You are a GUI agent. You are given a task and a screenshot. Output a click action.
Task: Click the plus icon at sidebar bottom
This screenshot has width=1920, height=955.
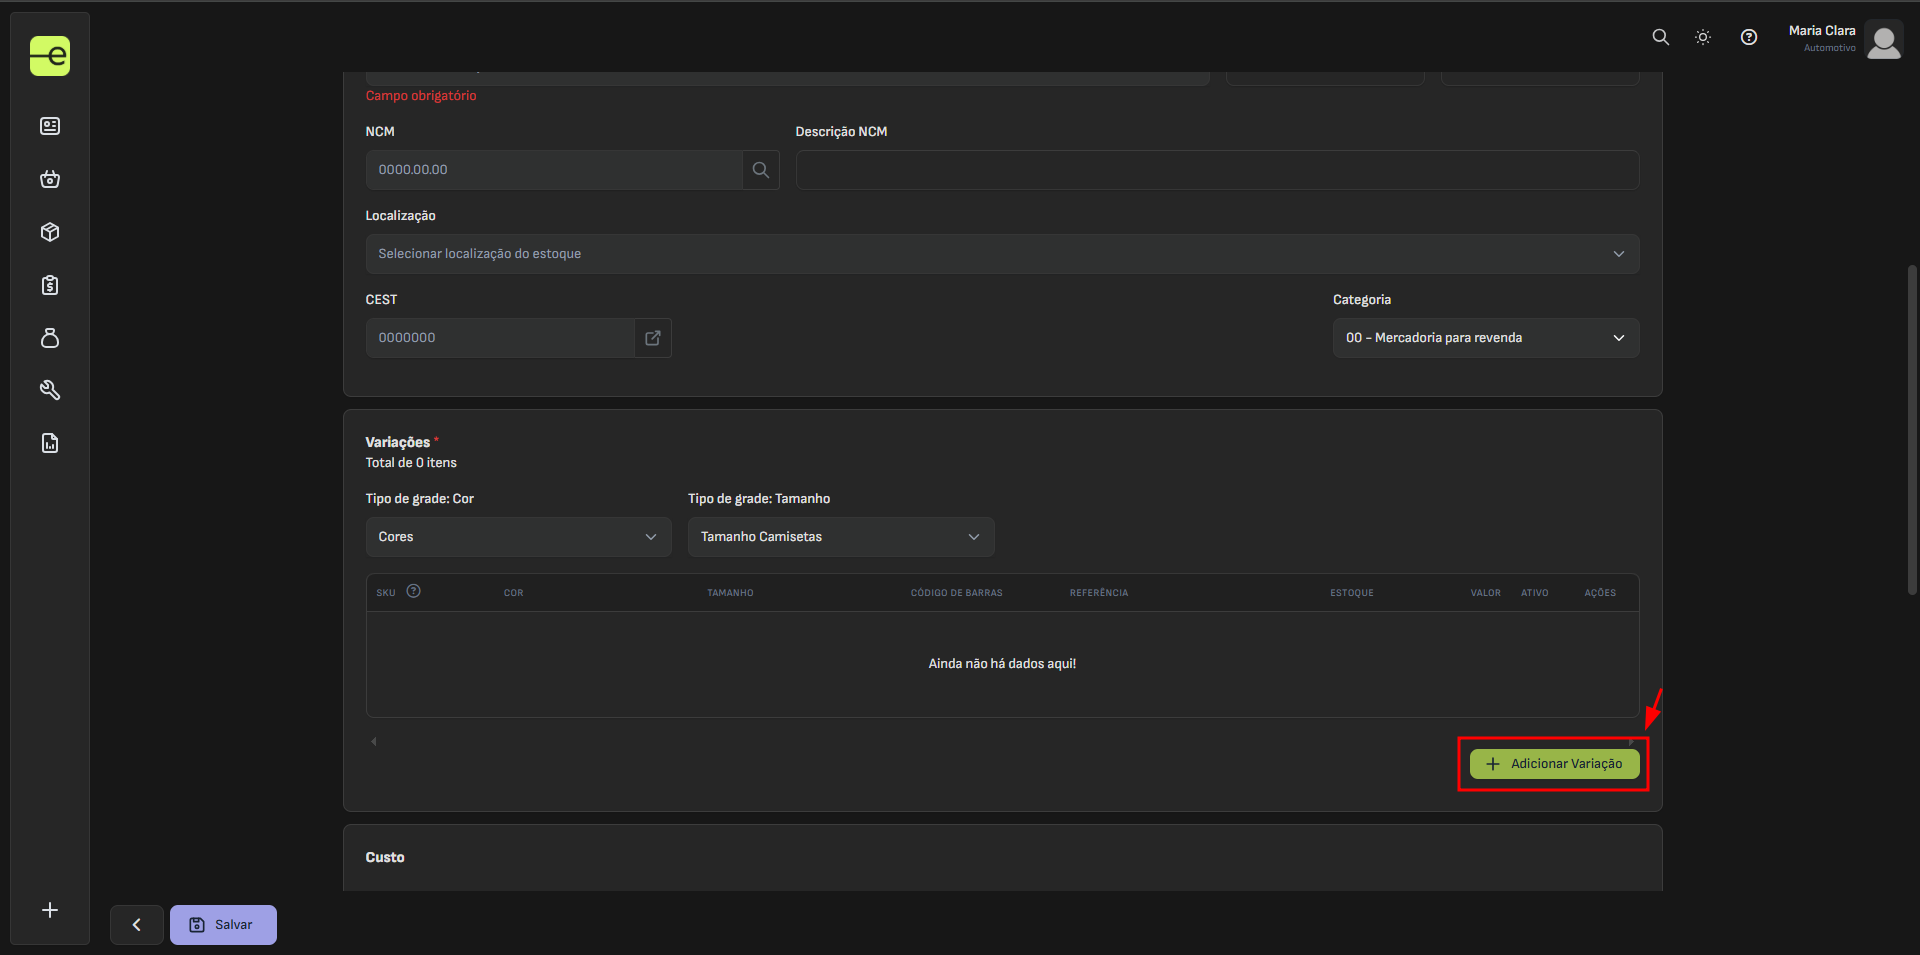click(x=50, y=910)
